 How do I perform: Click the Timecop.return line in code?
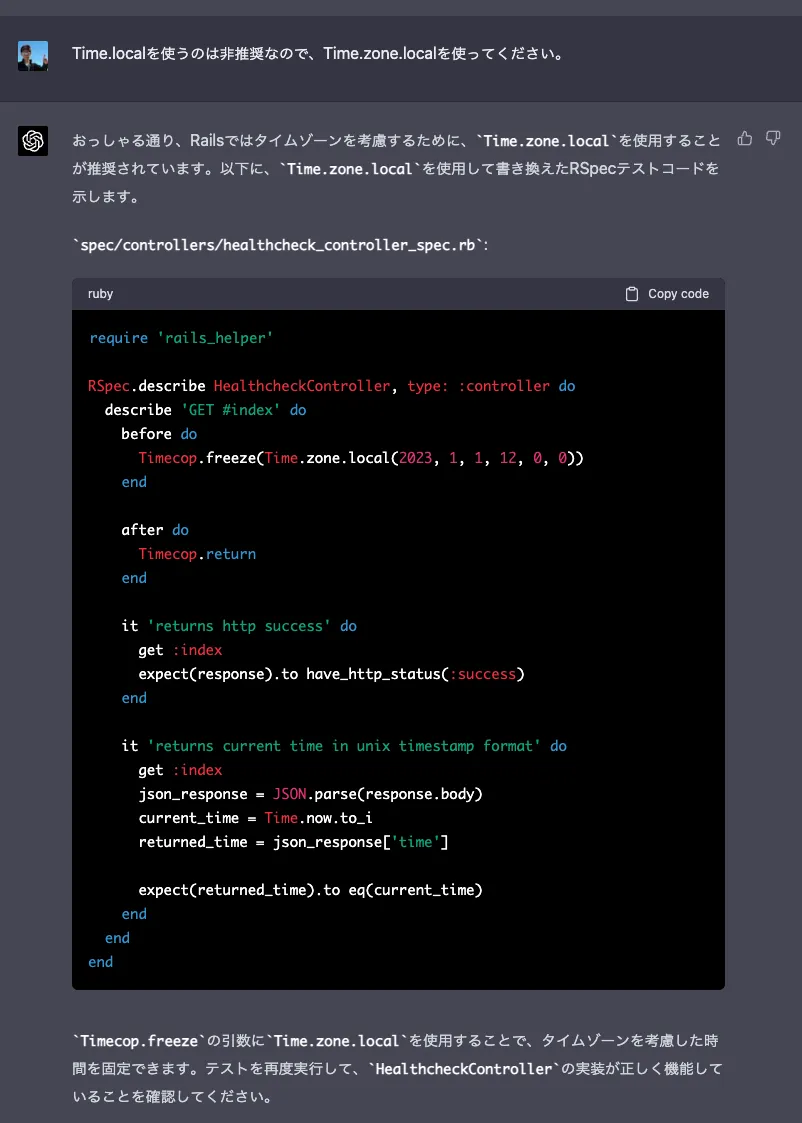coord(197,554)
